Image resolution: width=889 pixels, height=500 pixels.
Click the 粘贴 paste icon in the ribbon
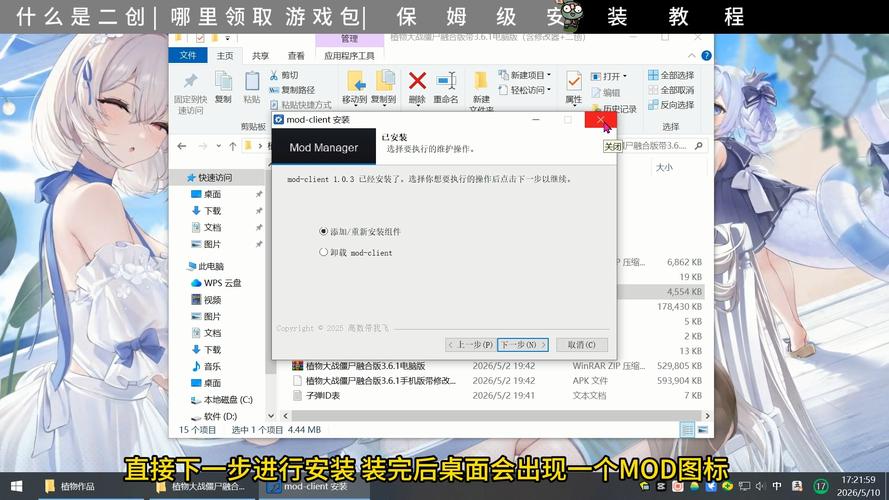click(252, 81)
